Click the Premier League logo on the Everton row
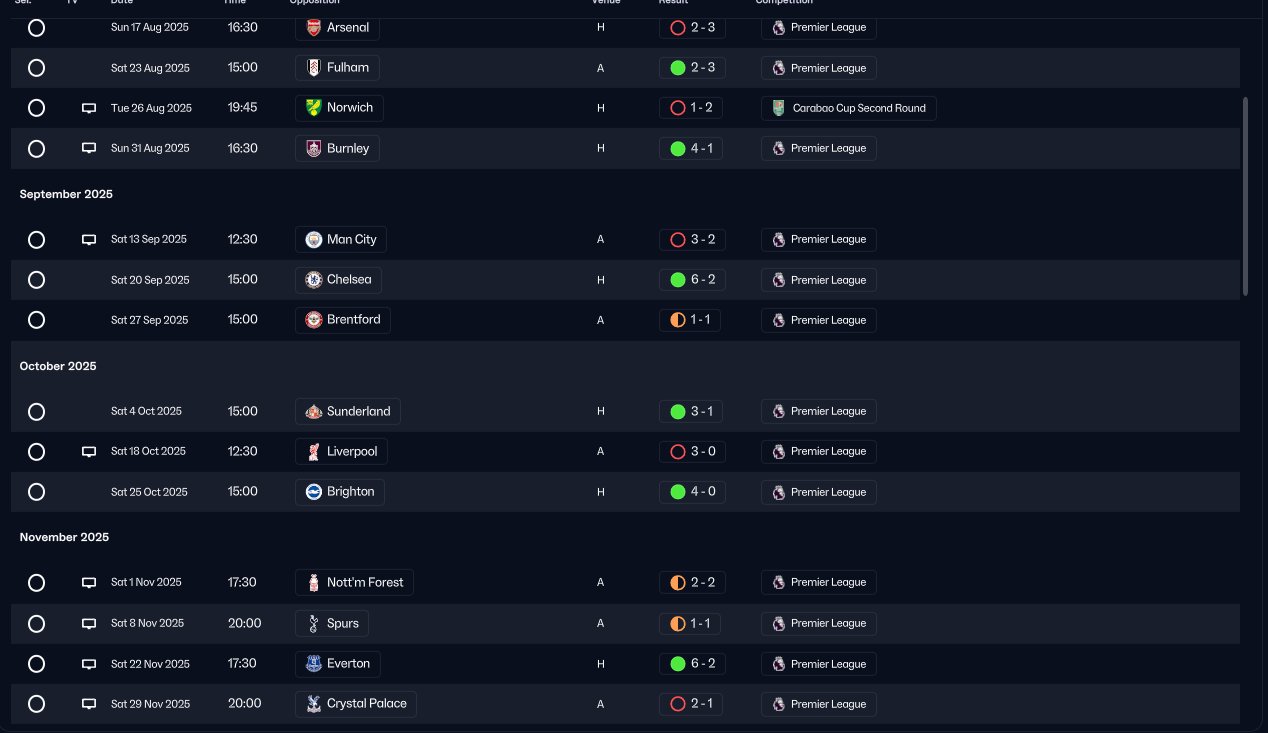 point(779,664)
